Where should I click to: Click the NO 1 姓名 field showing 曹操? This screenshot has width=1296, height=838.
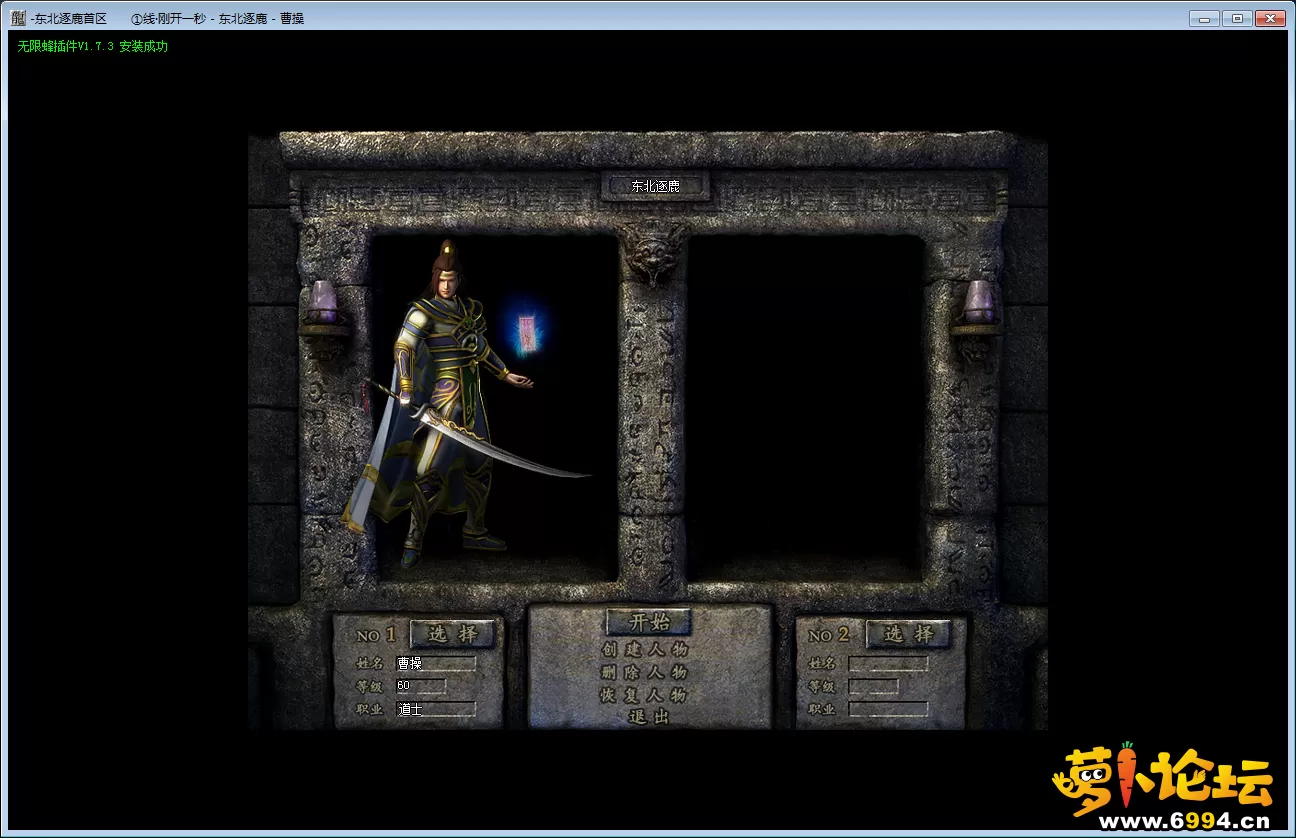point(435,663)
